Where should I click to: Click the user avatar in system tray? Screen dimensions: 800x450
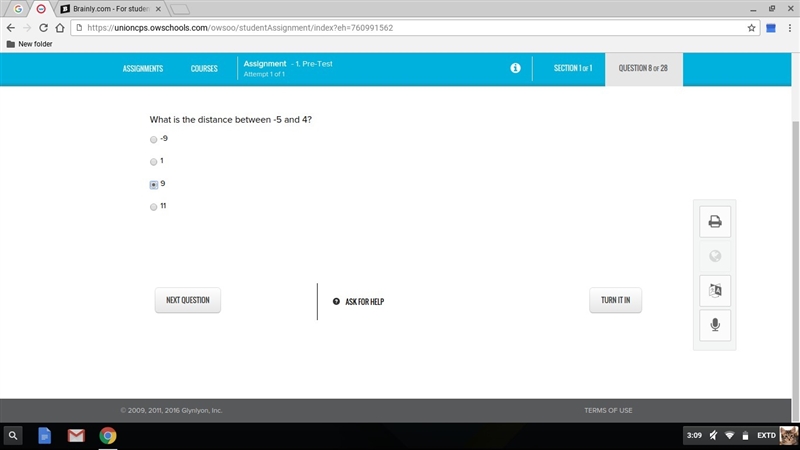pos(789,436)
